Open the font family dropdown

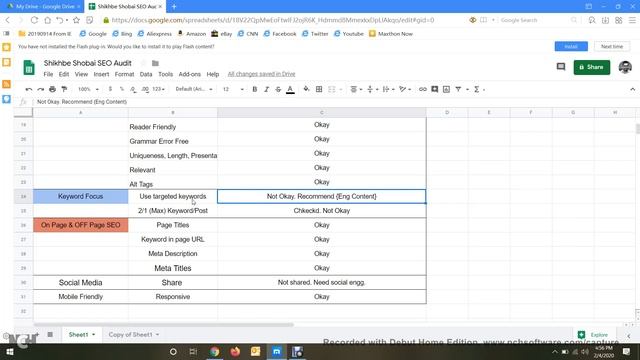click(x=194, y=89)
